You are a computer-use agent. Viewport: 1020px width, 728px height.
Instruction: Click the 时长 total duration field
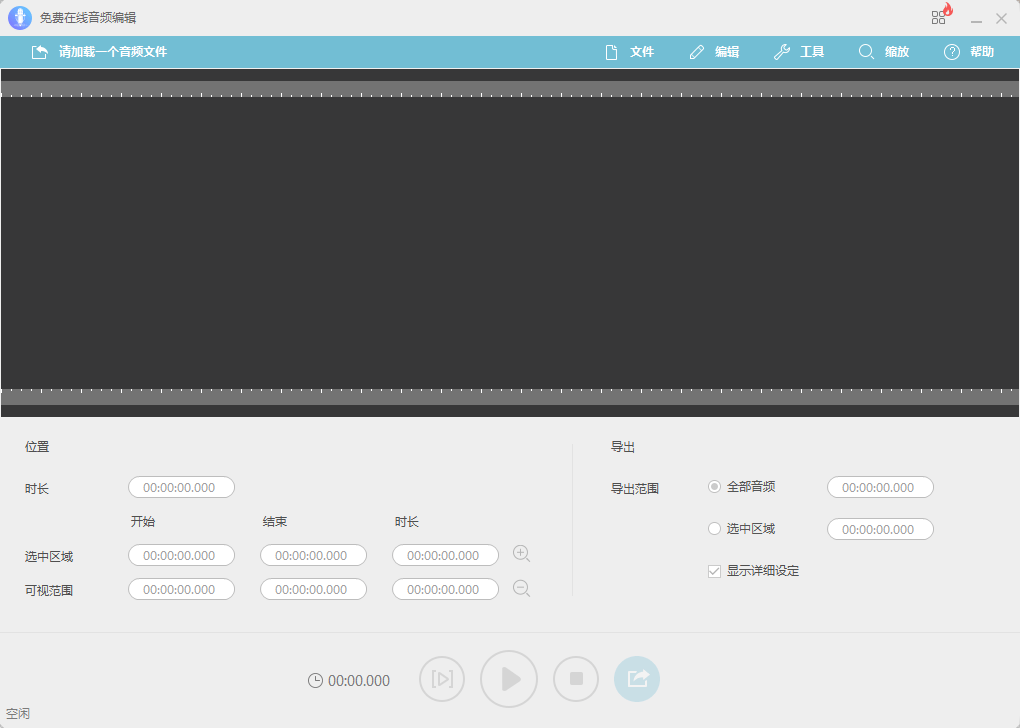[x=181, y=488]
